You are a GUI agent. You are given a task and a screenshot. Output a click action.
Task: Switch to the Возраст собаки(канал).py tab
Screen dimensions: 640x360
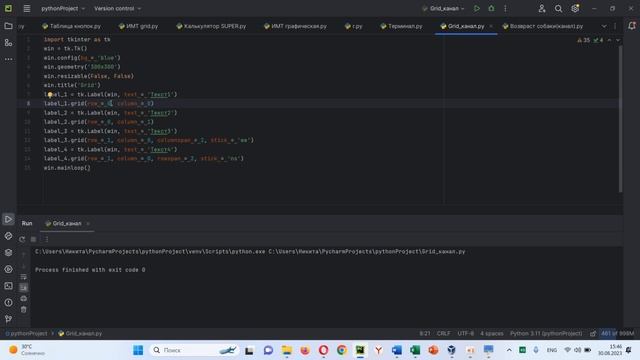point(543,26)
